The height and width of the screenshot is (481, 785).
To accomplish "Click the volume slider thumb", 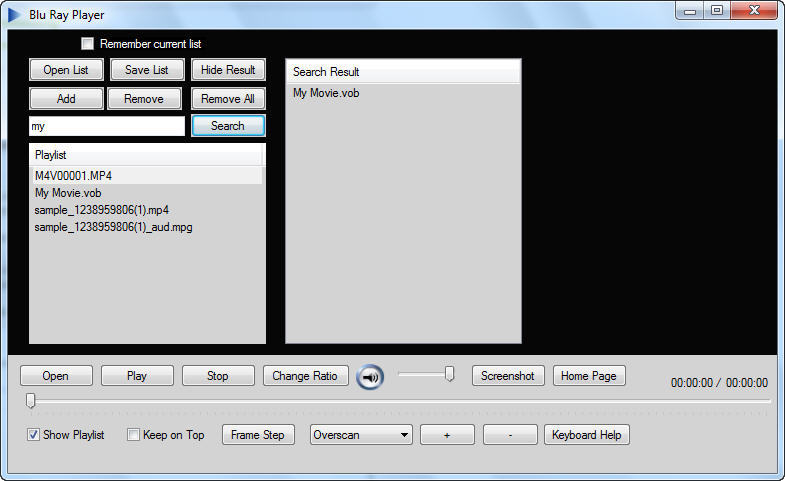I will pos(450,373).
